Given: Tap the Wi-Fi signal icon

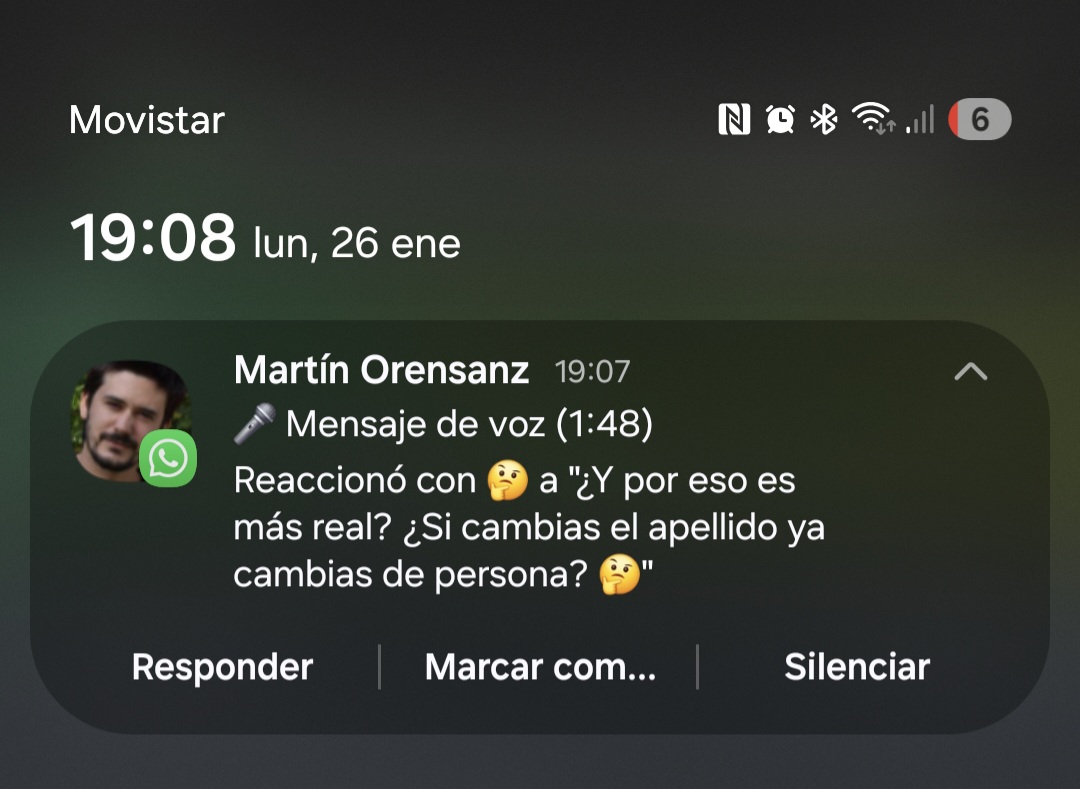Looking at the screenshot, I should click(x=873, y=118).
